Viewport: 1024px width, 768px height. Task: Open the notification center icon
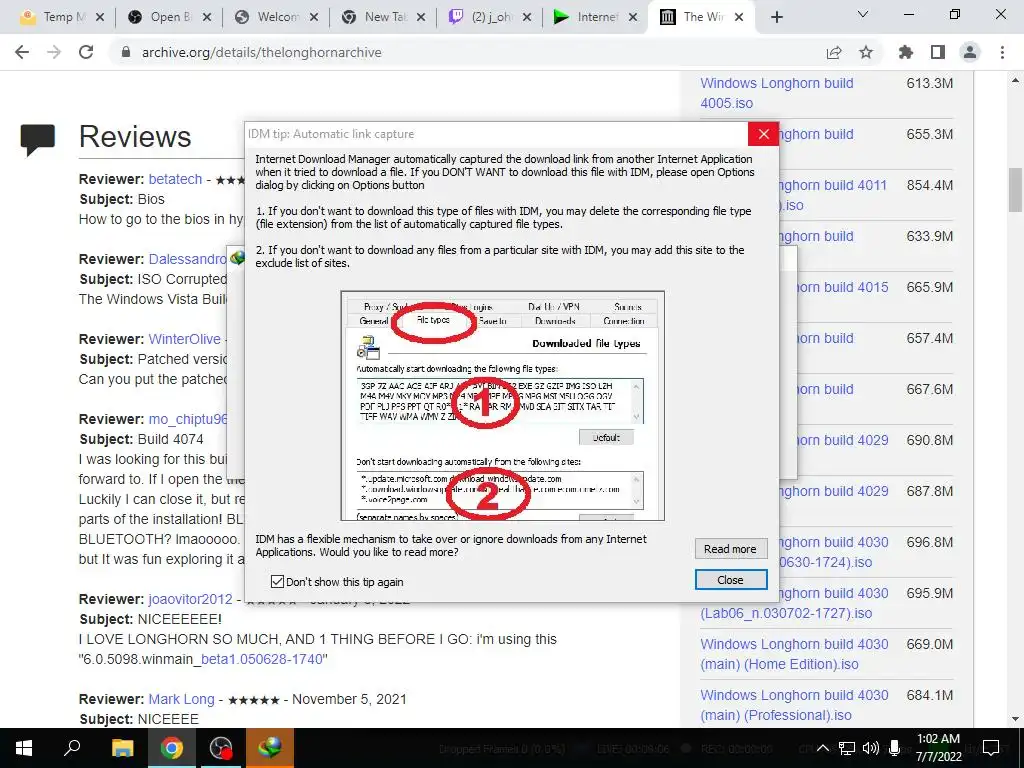991,748
